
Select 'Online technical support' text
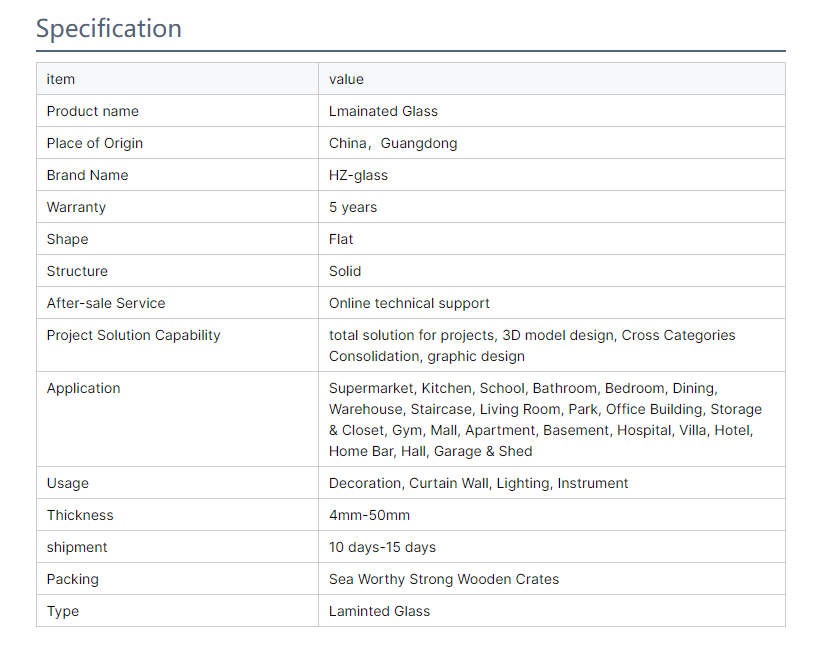(409, 304)
